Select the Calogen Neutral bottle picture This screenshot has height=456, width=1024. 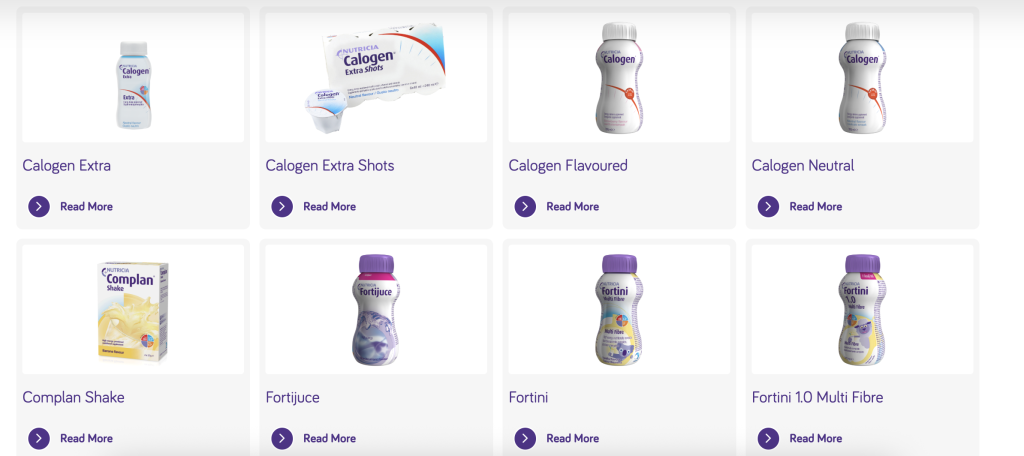(x=862, y=78)
